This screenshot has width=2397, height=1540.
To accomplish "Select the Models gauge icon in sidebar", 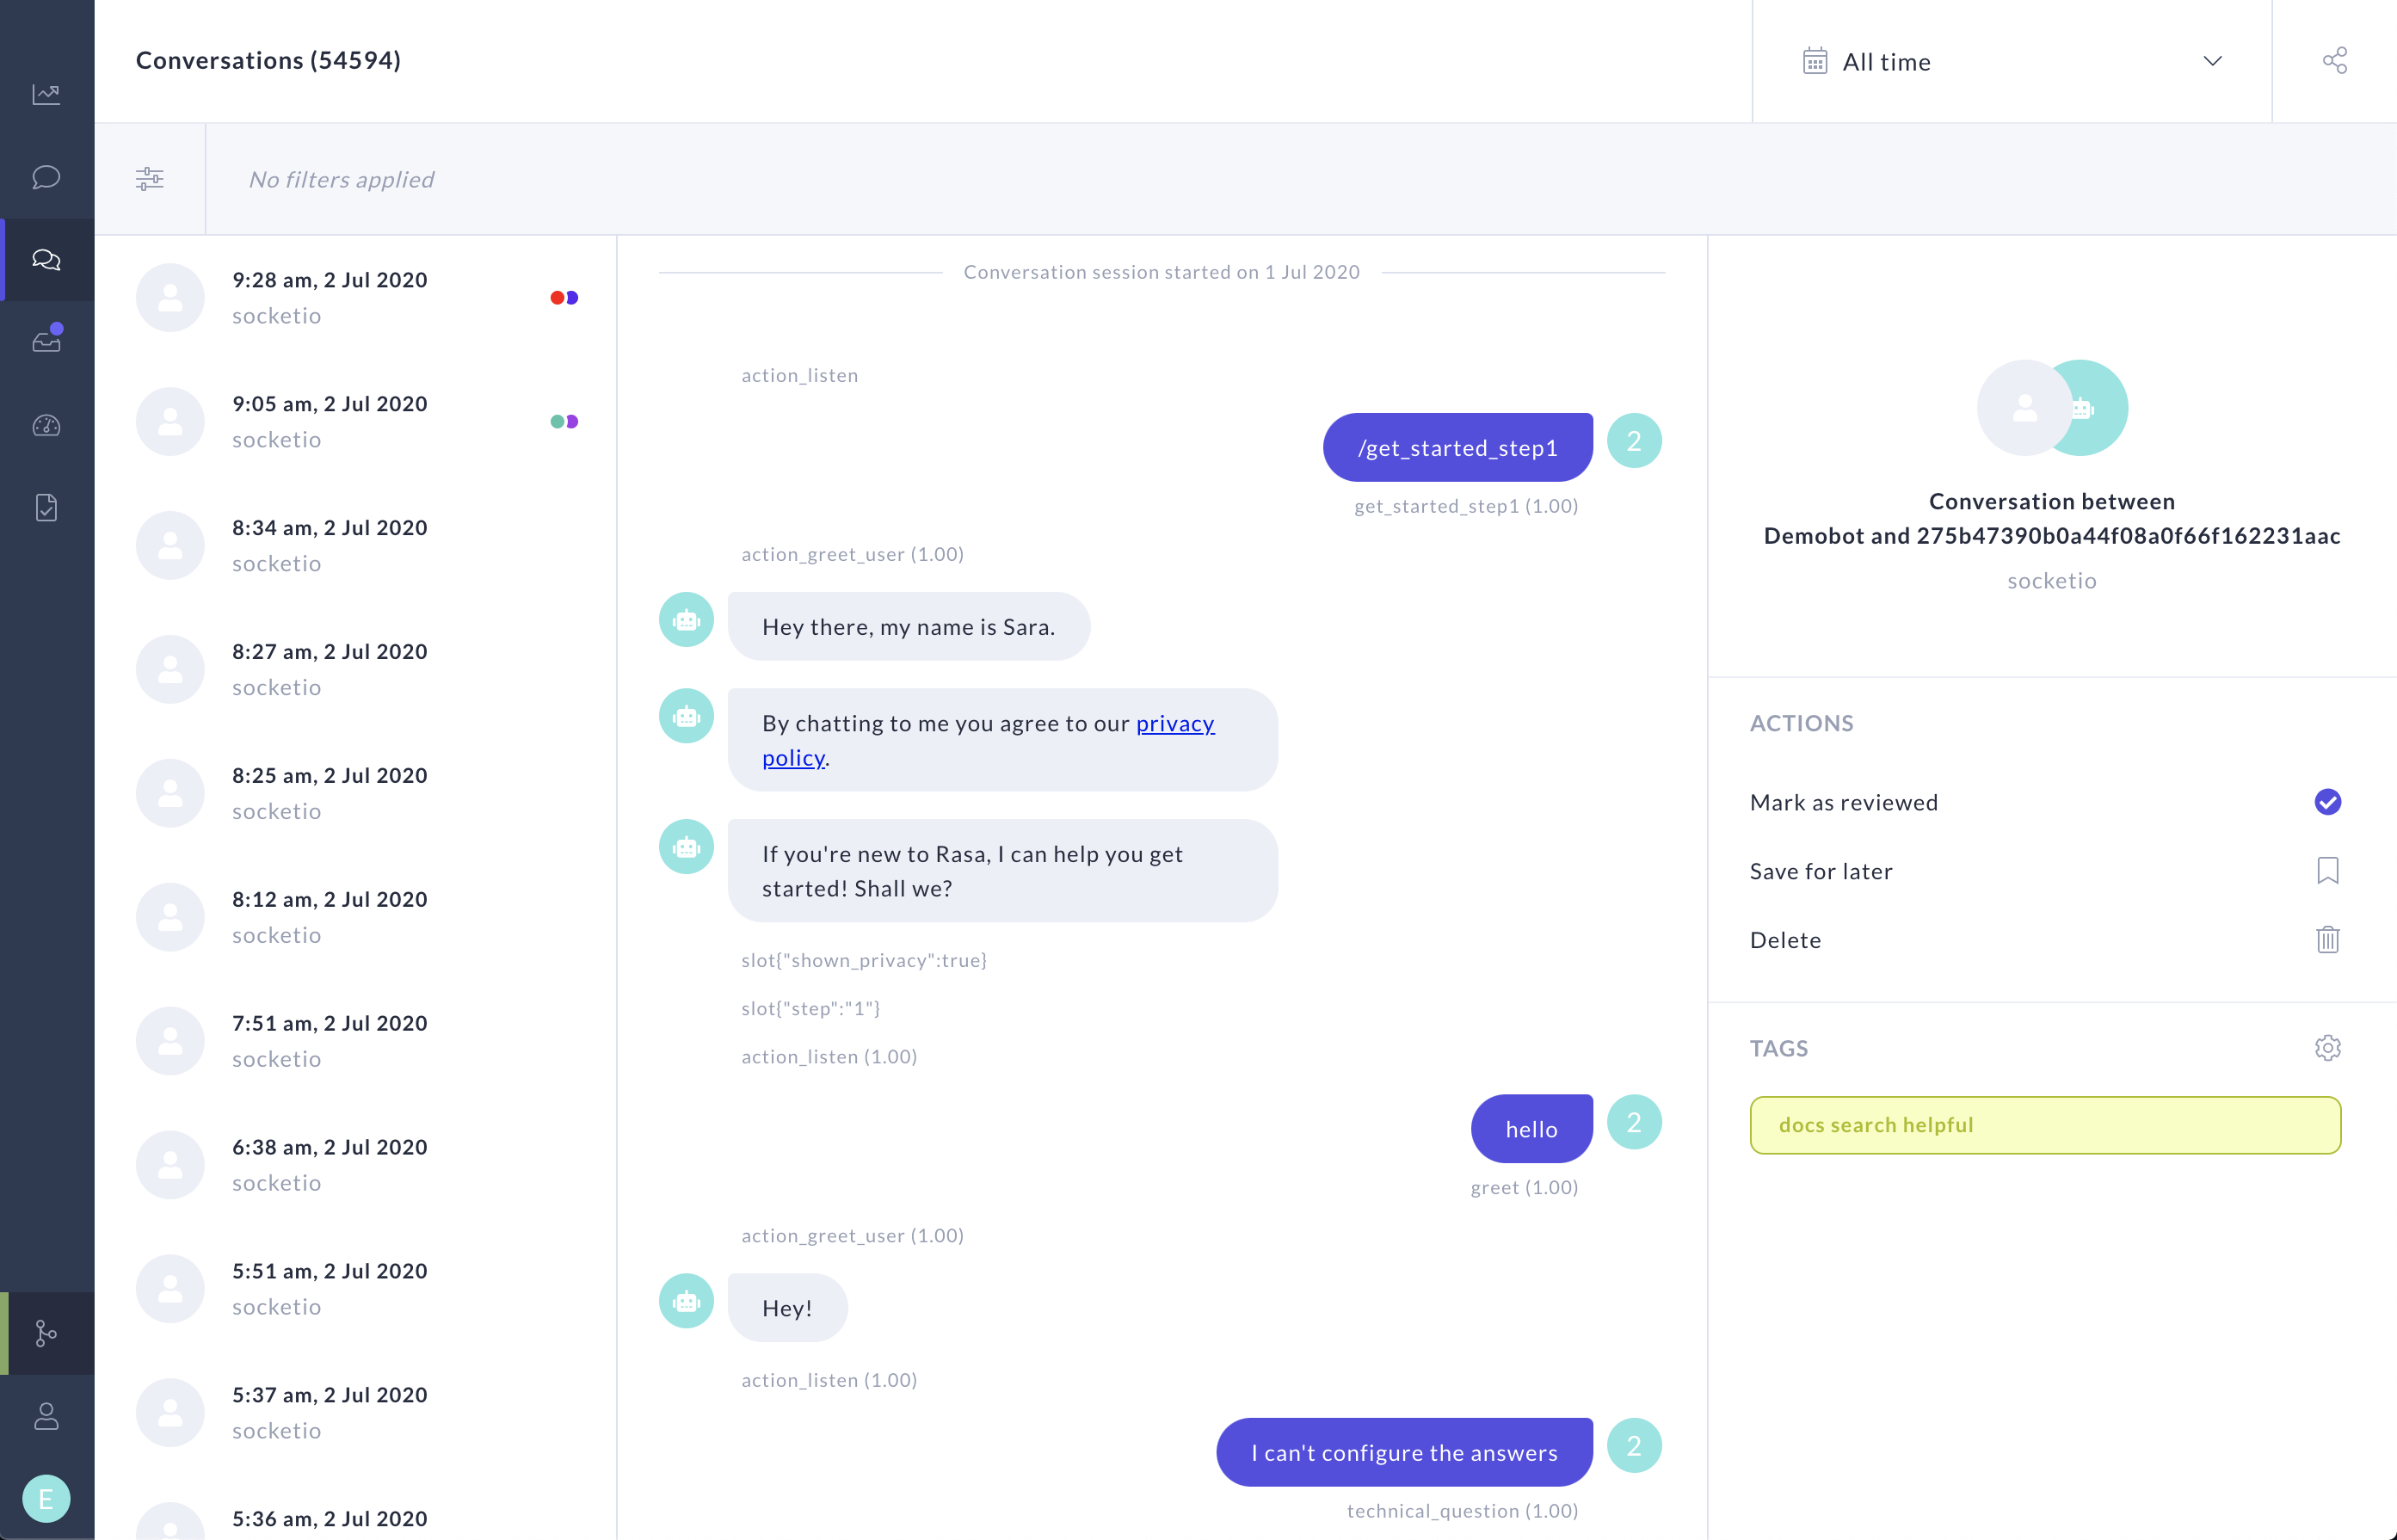I will coord(46,425).
